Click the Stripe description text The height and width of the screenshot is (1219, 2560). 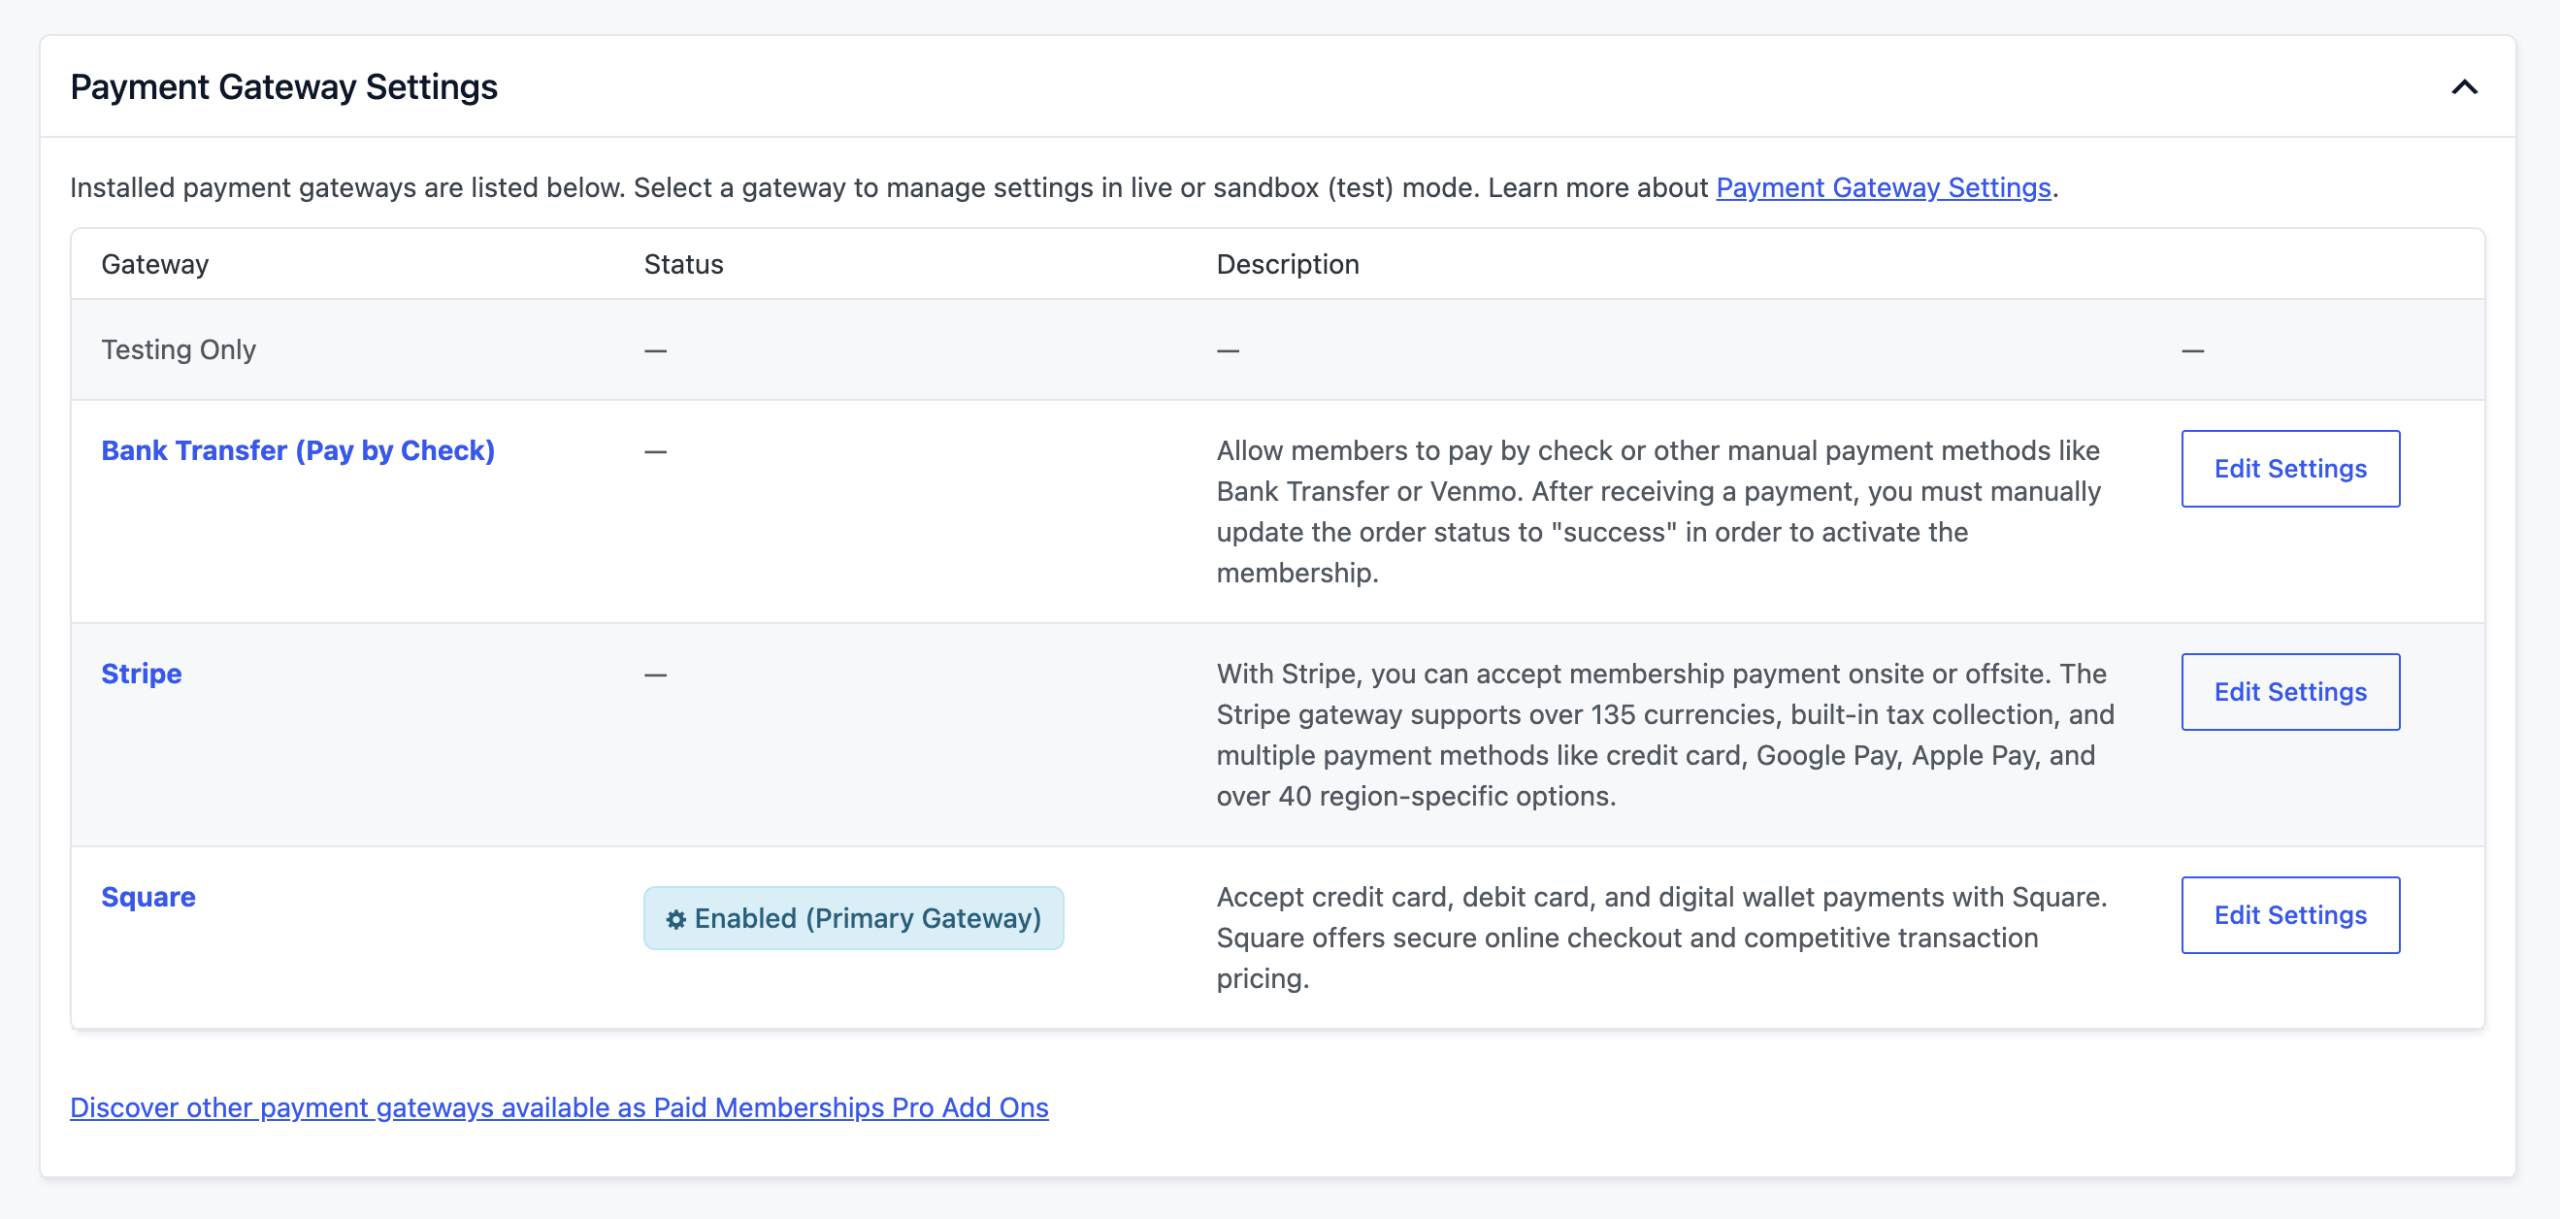[x=1665, y=735]
